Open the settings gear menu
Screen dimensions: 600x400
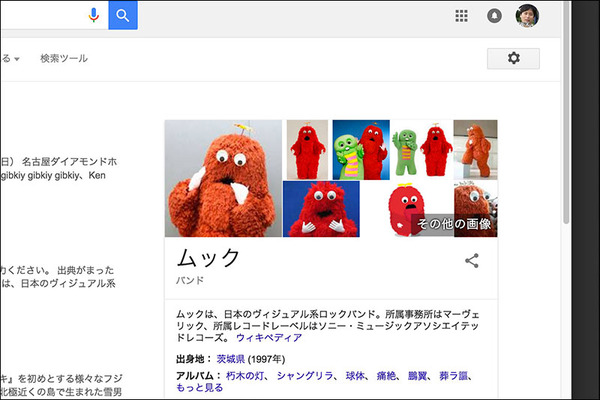pyautogui.click(x=513, y=59)
